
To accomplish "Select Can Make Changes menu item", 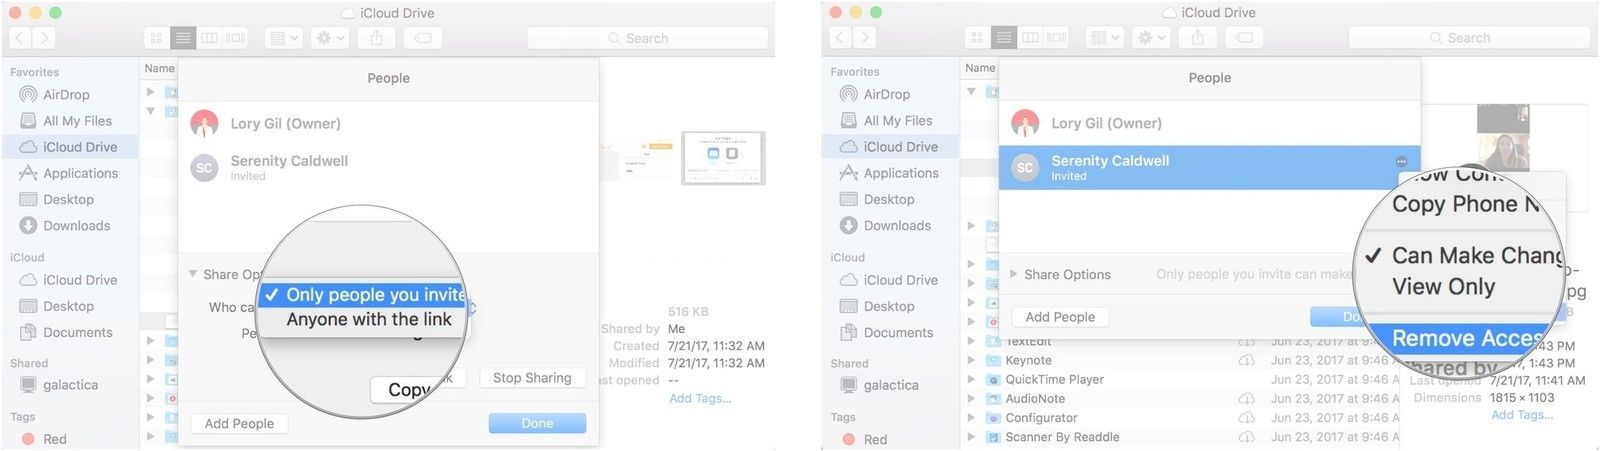I will tap(1470, 256).
